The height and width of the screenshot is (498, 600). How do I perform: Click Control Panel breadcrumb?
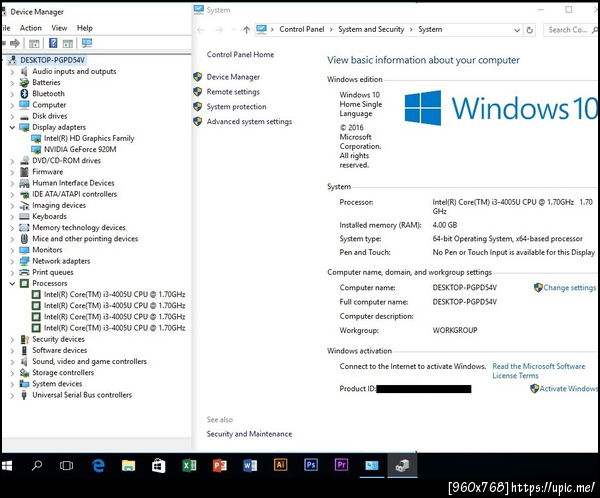pos(302,29)
